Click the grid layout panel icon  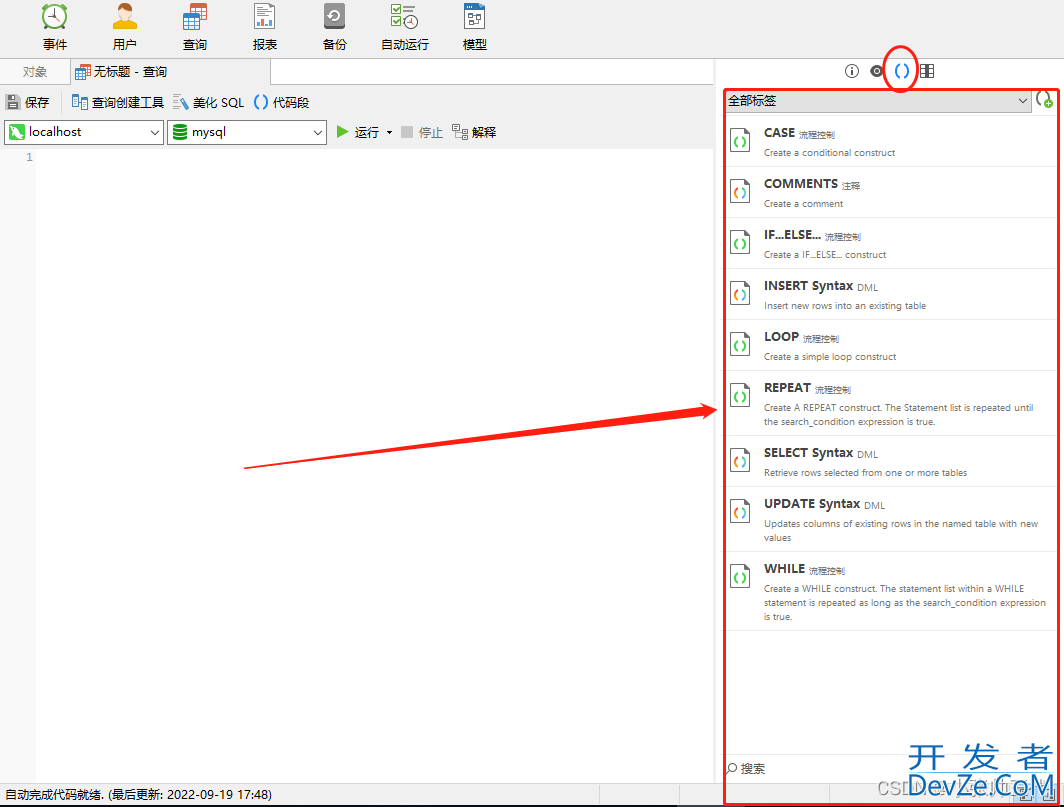(x=927, y=71)
